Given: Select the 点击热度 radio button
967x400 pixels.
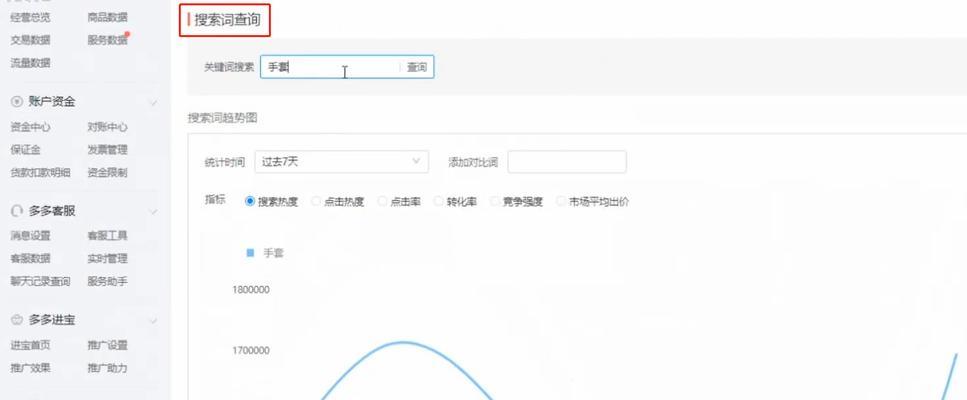Looking at the screenshot, I should coord(316,201).
